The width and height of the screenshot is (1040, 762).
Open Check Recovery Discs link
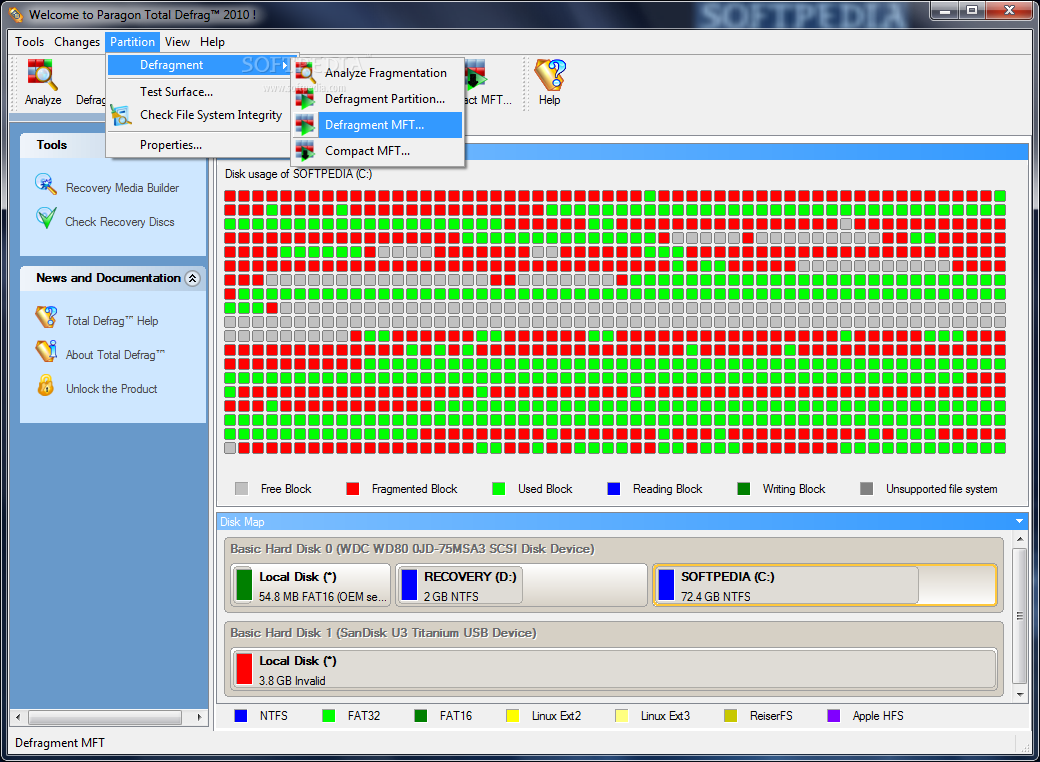[x=119, y=222]
